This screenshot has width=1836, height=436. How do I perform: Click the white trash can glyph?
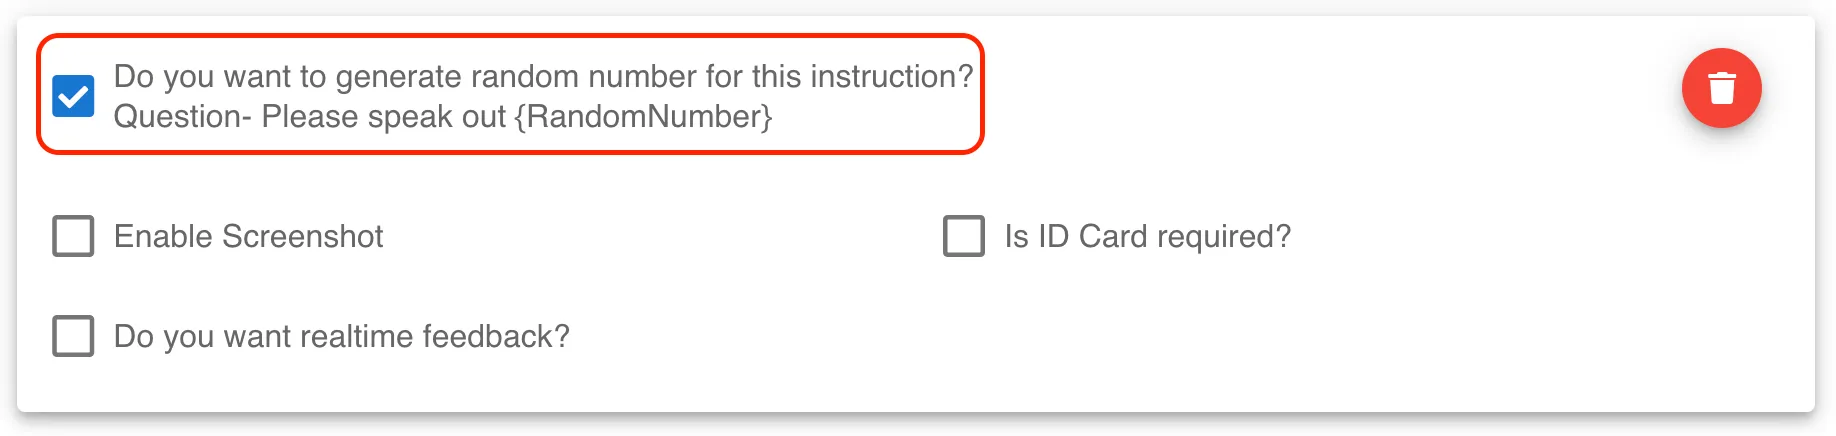coord(1721,88)
